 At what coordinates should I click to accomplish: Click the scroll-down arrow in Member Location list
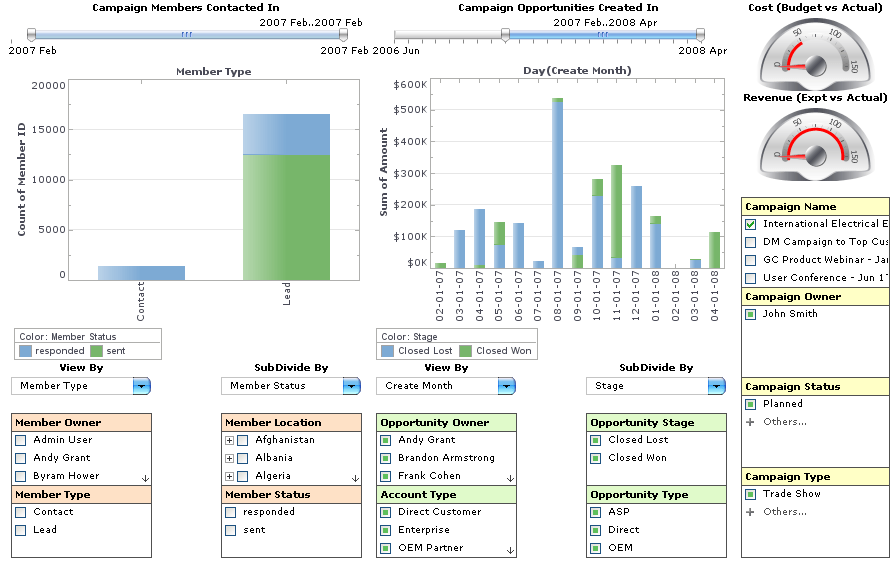355,479
